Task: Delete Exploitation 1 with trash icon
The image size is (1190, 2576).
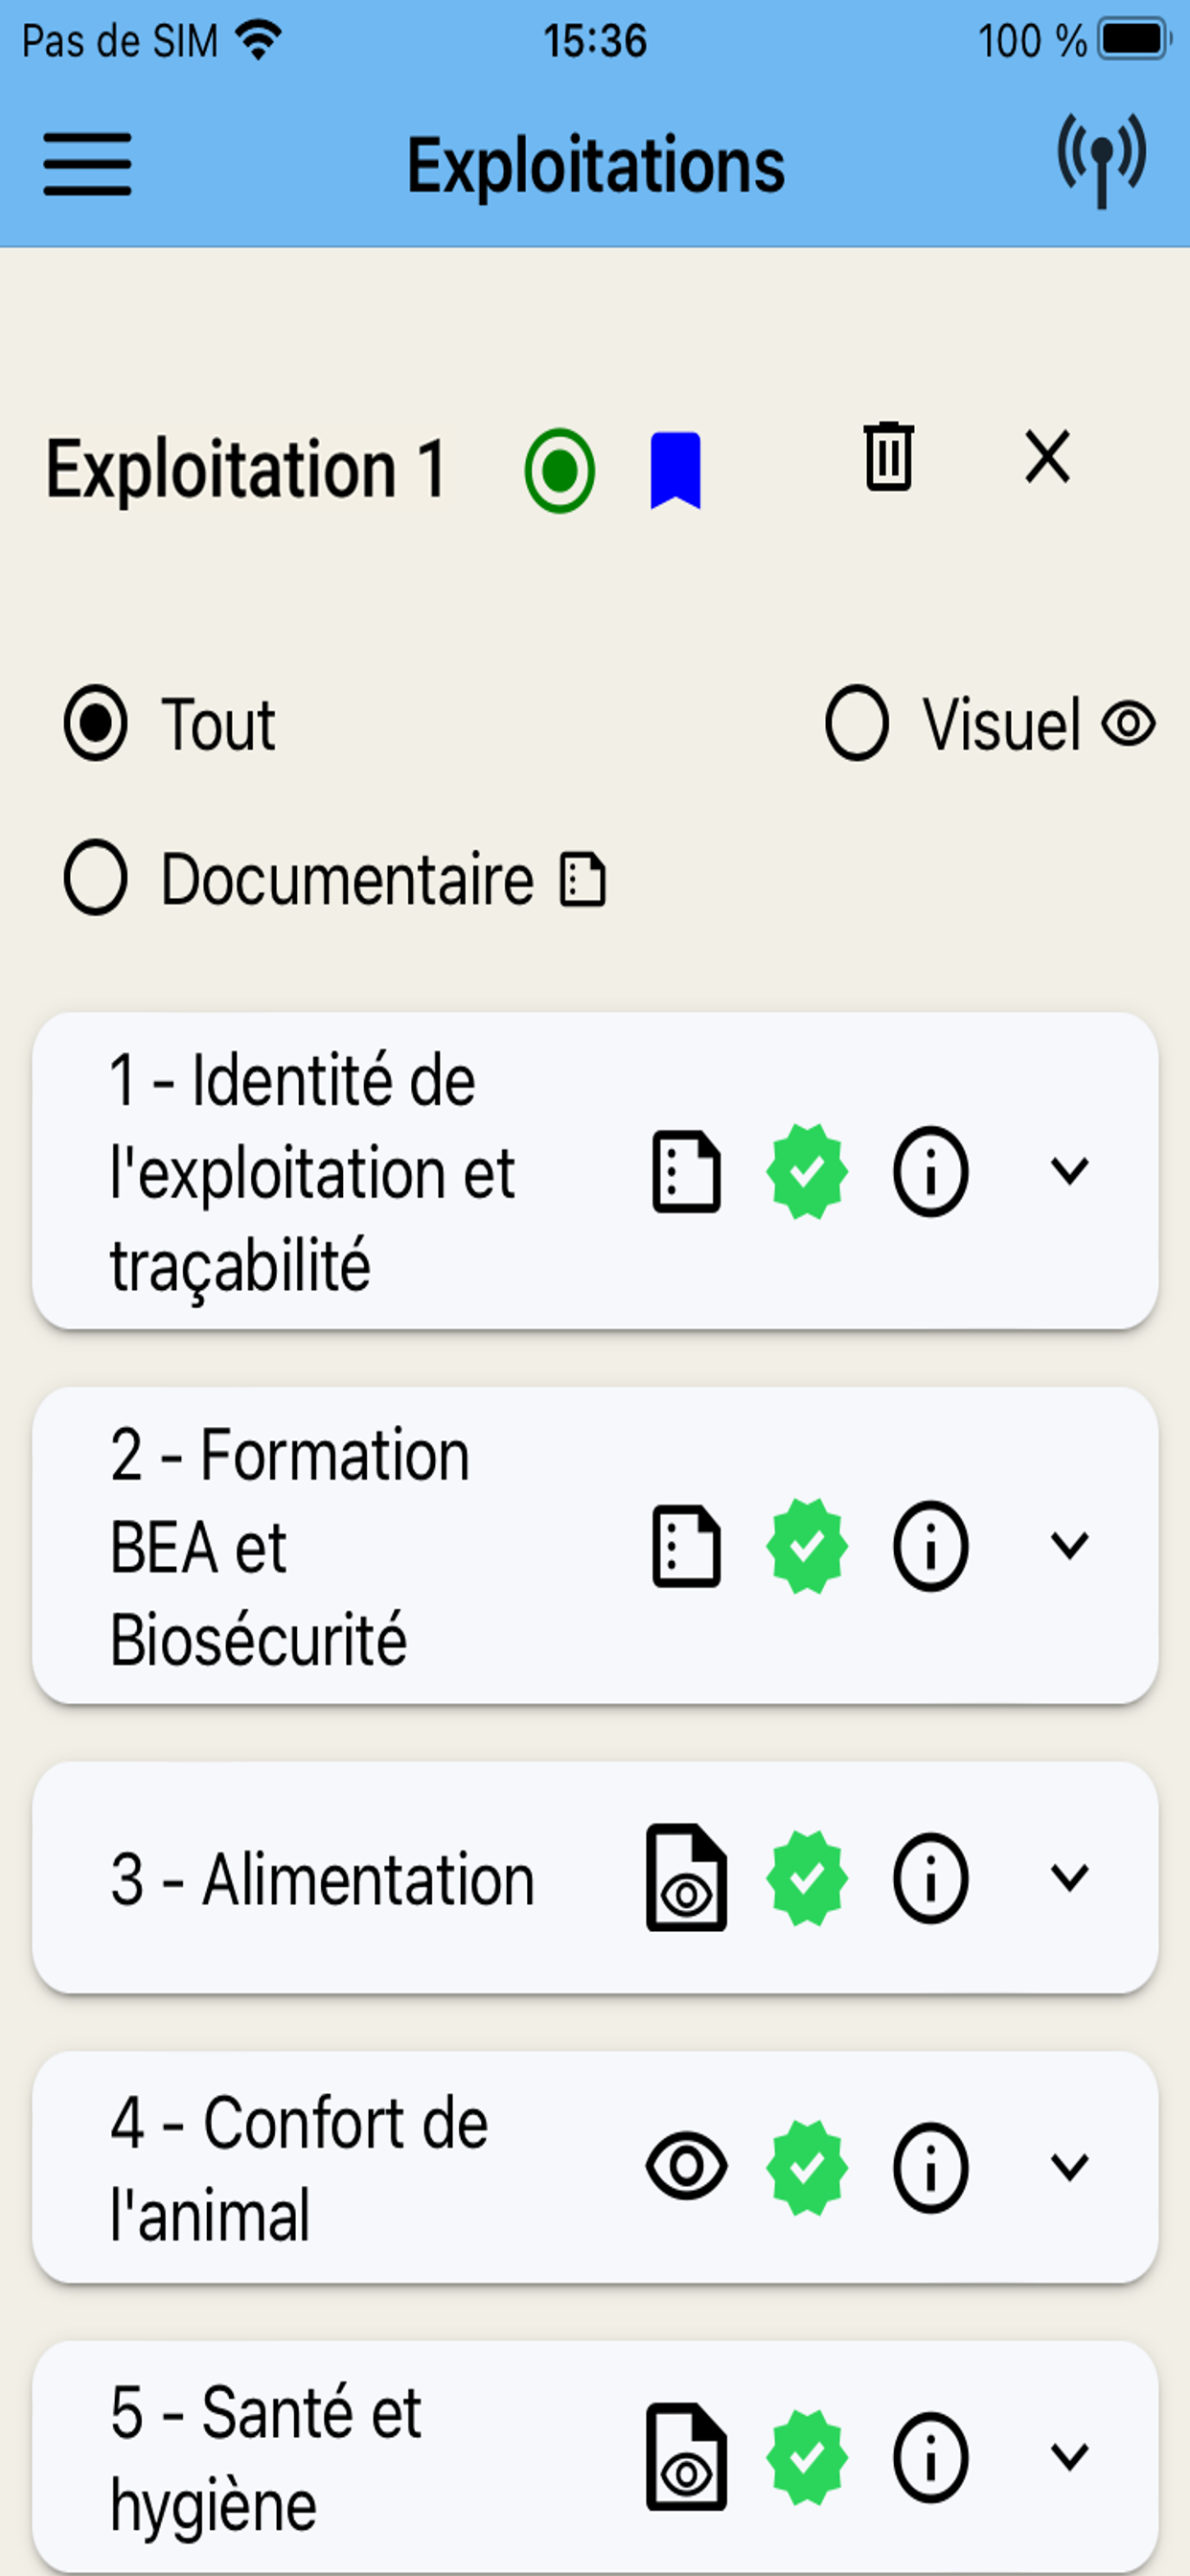Action: point(888,457)
